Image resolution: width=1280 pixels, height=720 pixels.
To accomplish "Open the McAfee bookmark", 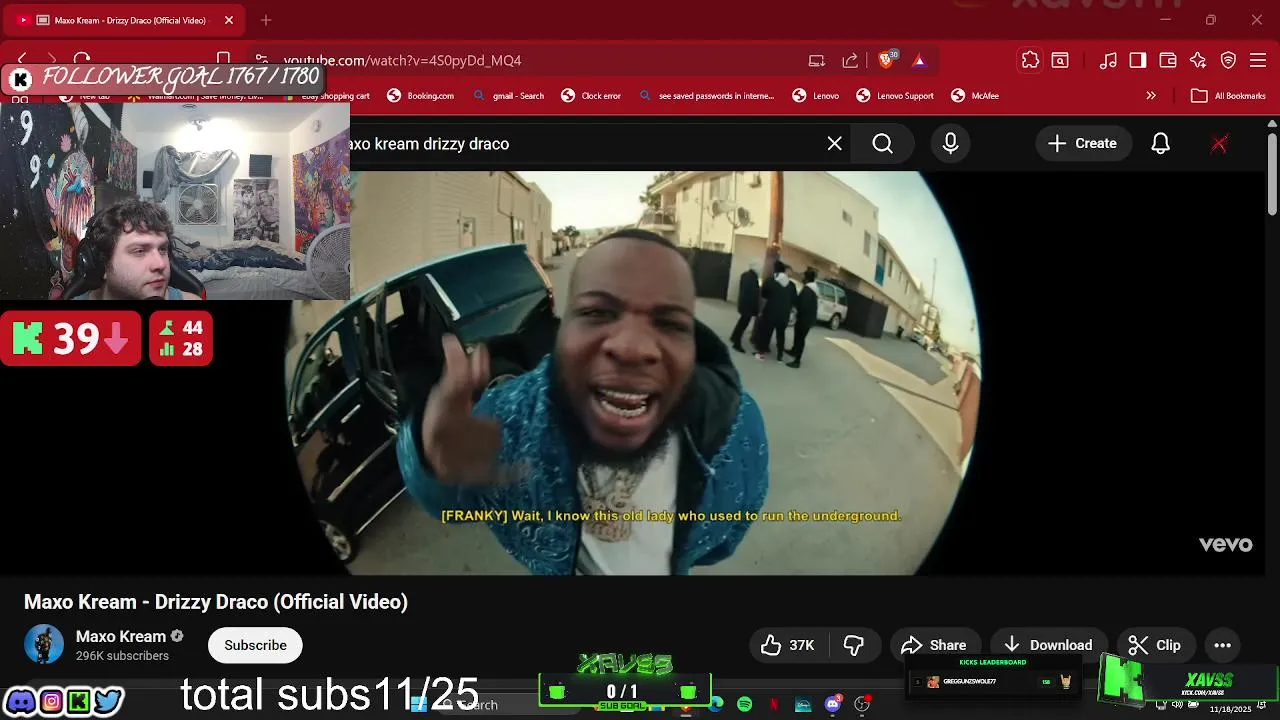I will 975,96.
